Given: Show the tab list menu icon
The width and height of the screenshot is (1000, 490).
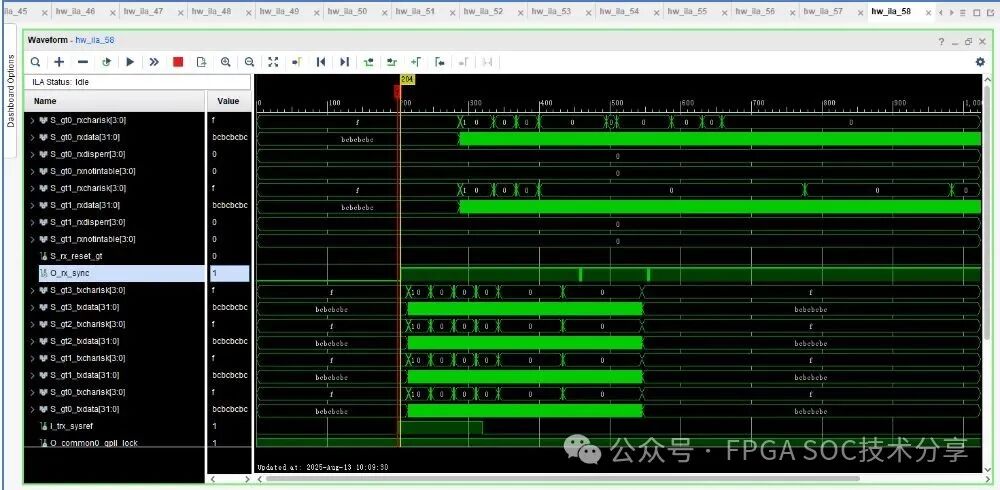Looking at the screenshot, I should click(963, 12).
